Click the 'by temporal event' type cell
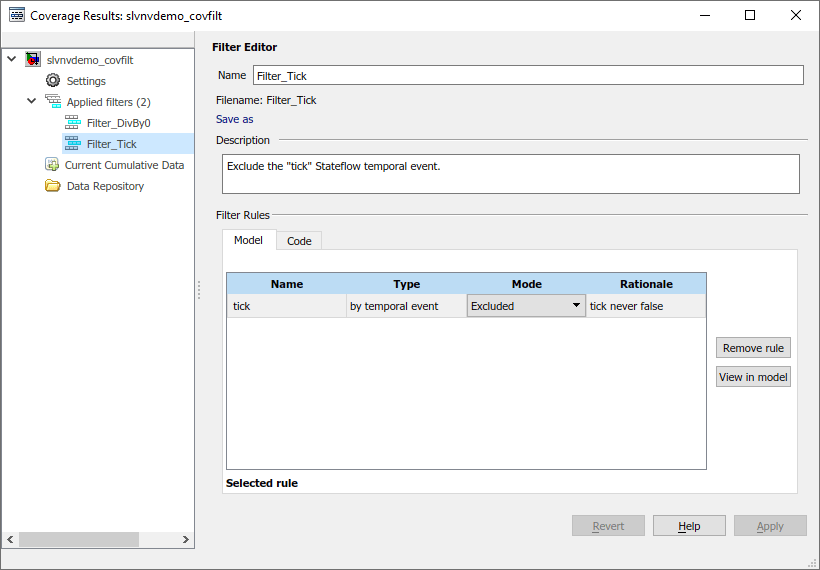This screenshot has height=570, width=820. coord(406,306)
